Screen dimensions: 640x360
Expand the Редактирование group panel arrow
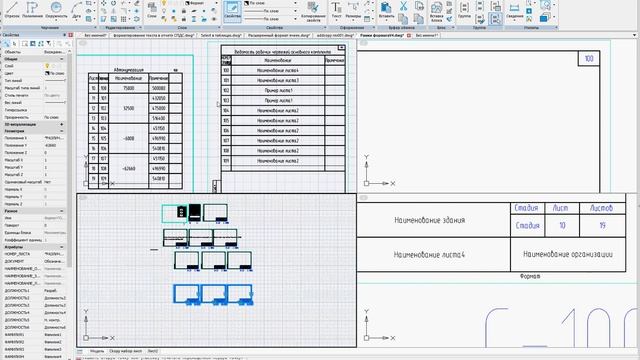click(x=140, y=28)
